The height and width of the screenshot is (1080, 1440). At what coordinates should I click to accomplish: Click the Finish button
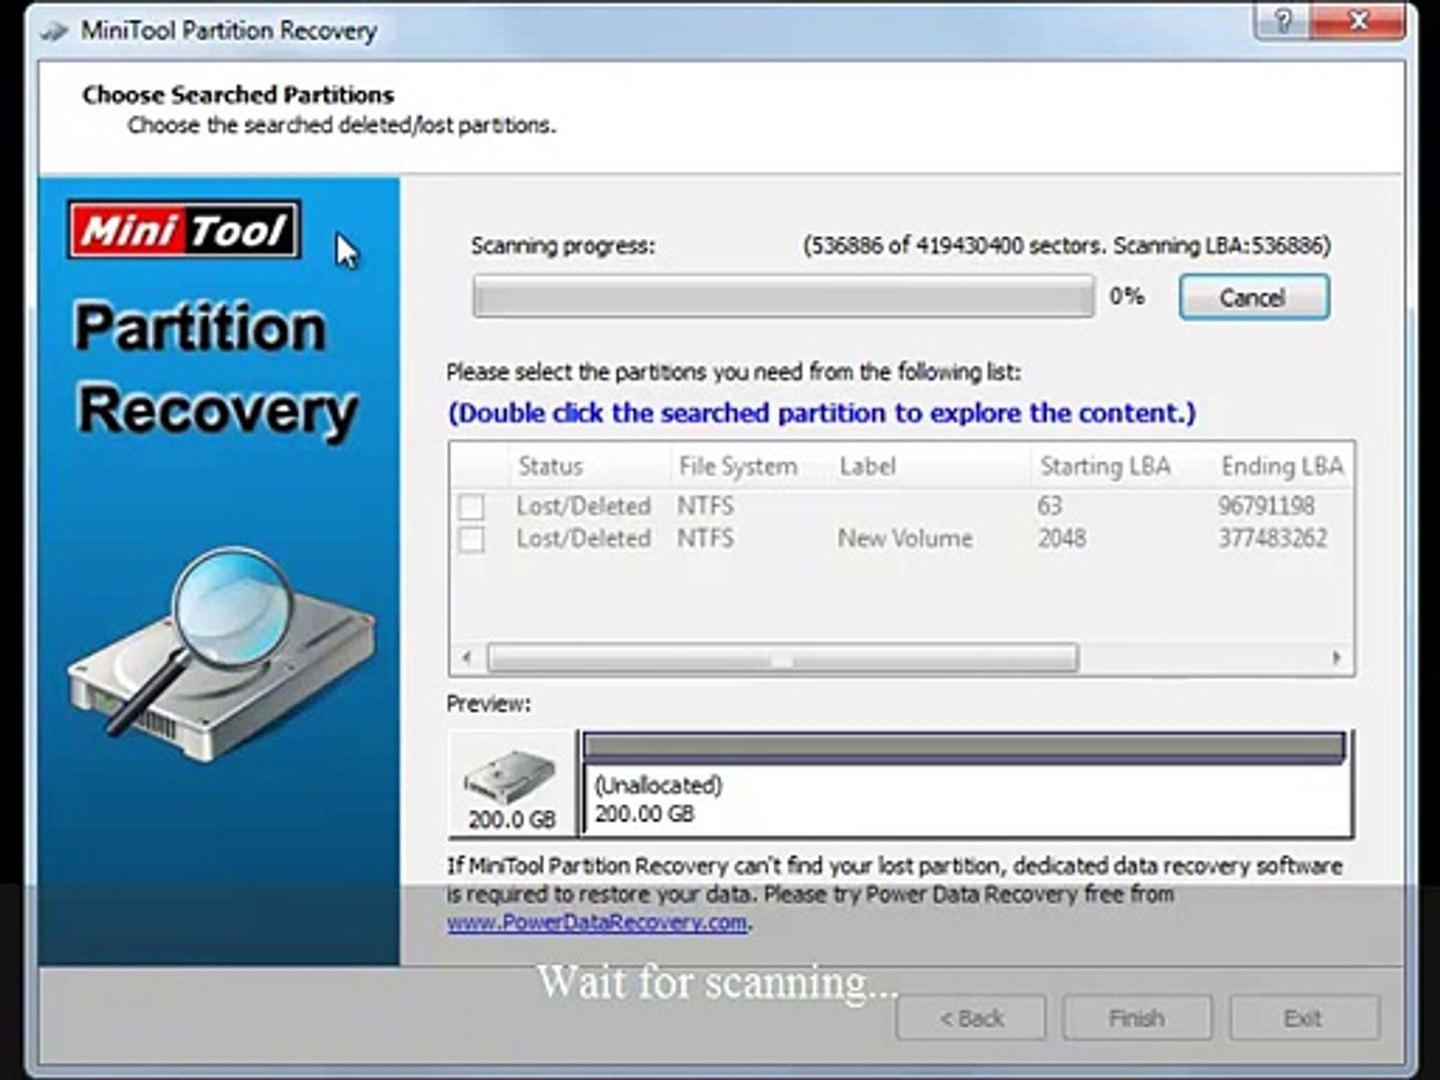point(1137,1018)
